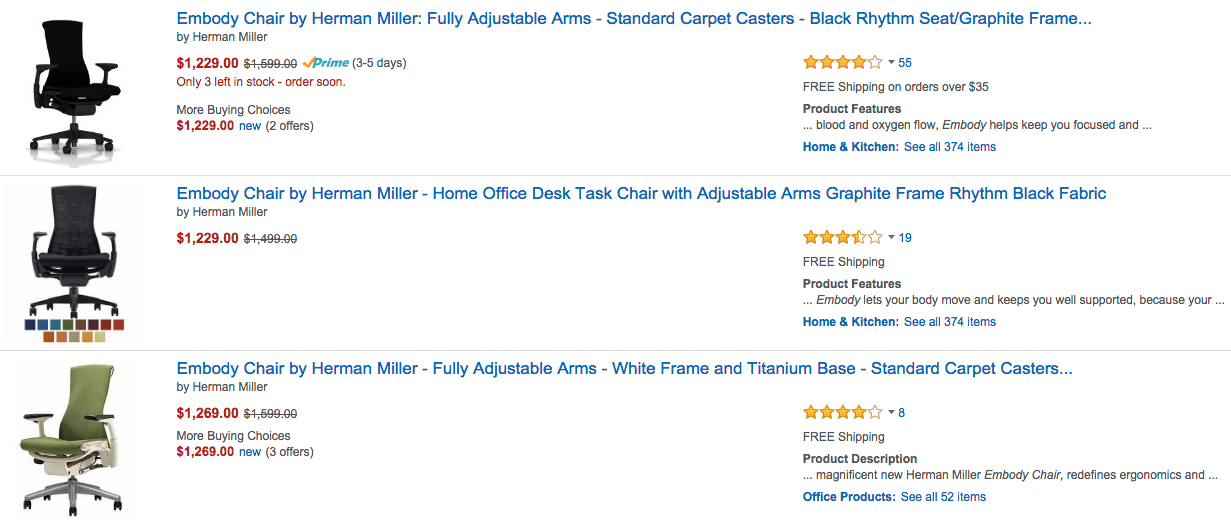Click "new" under the first listing's More Buying Choices
The width and height of the screenshot is (1231, 522).
[x=250, y=126]
